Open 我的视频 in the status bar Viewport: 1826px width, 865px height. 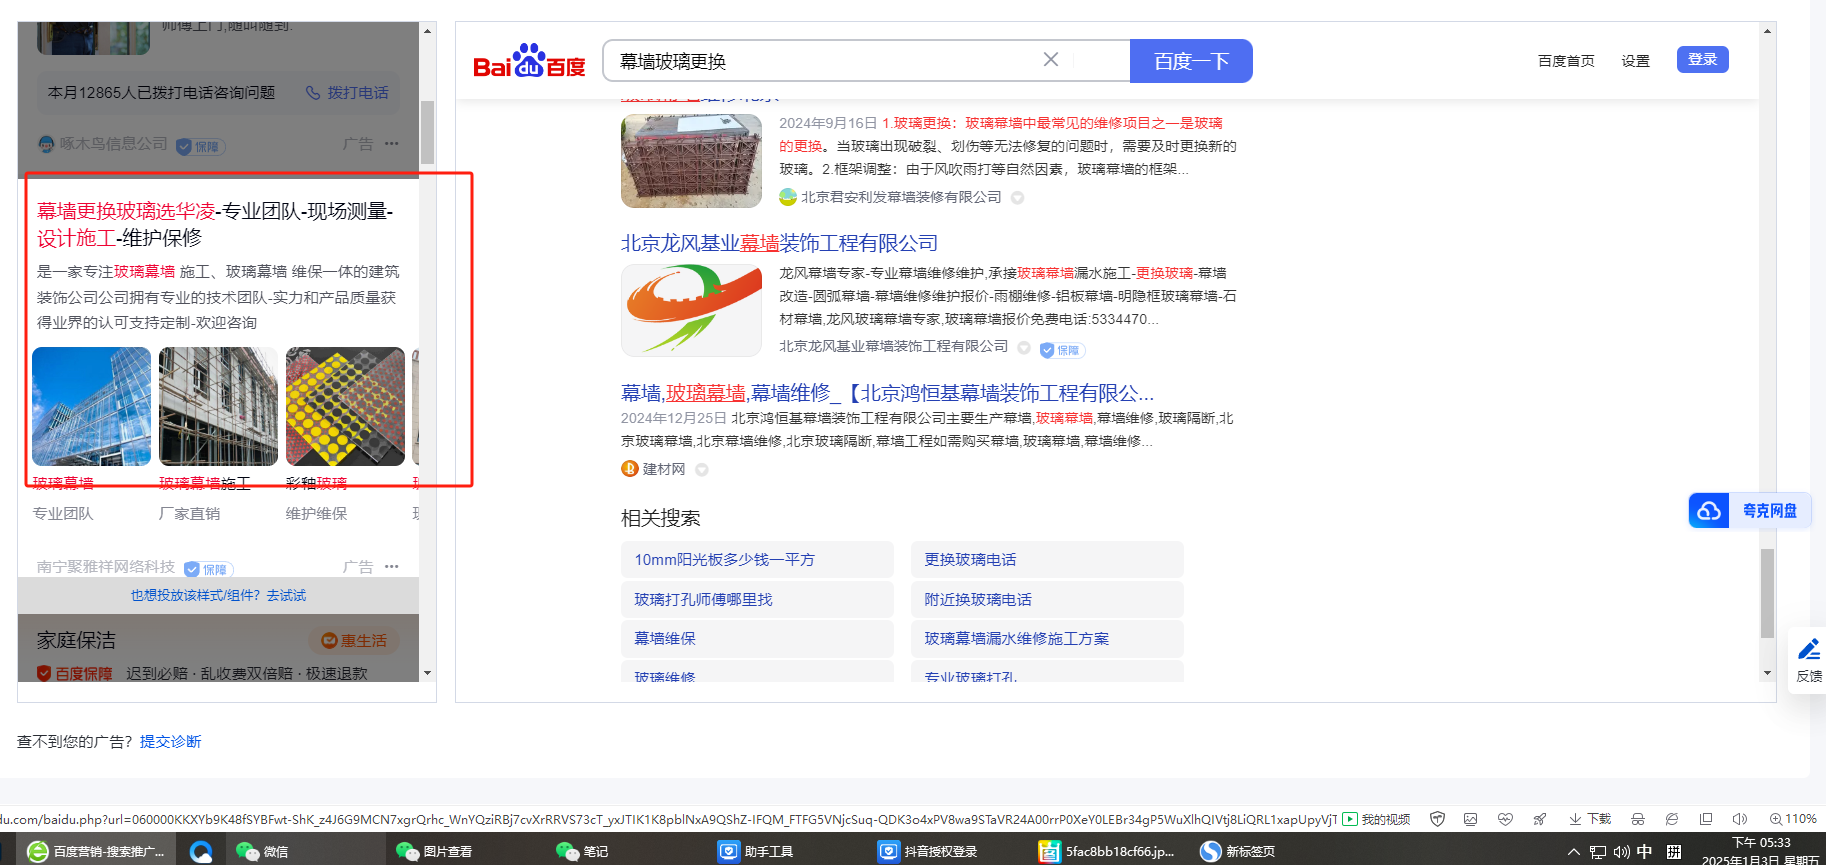1376,819
